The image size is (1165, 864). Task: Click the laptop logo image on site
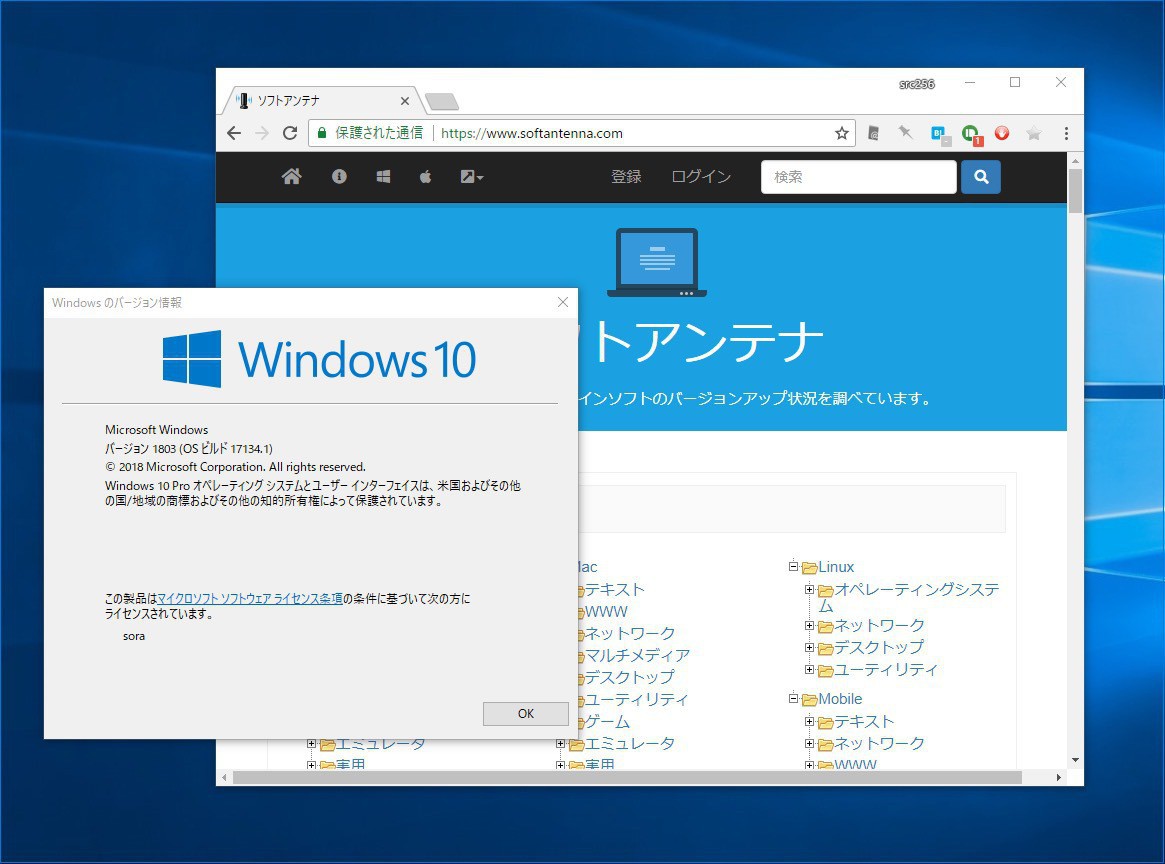coord(657,262)
